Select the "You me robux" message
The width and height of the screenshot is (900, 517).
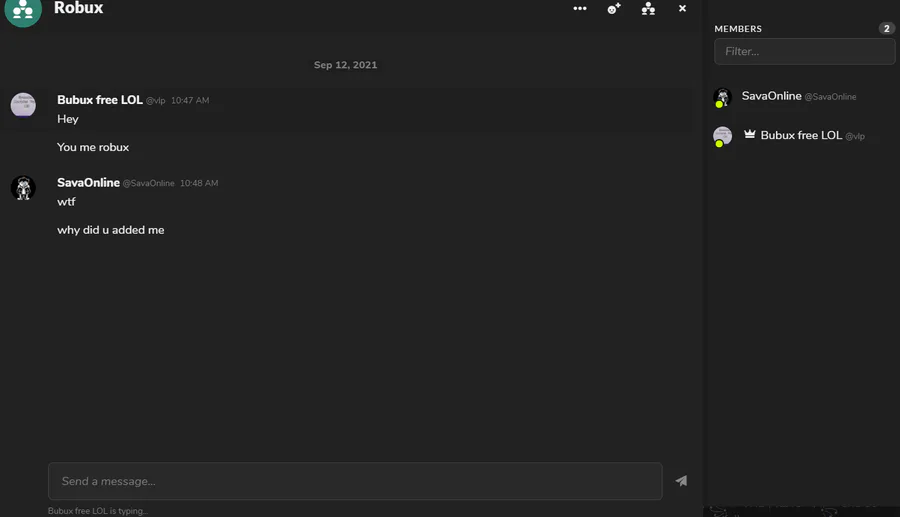(93, 147)
